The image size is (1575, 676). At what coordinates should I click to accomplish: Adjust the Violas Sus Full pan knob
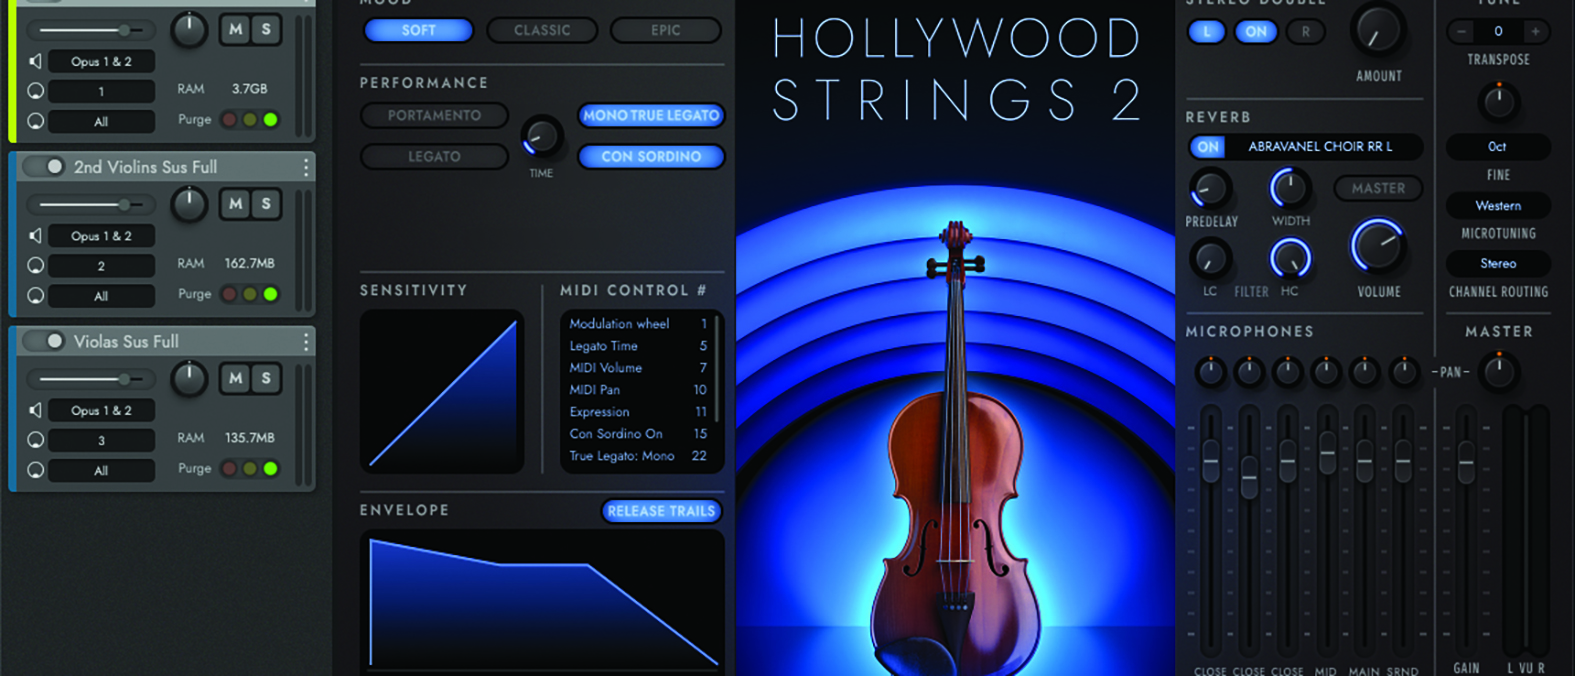(189, 378)
